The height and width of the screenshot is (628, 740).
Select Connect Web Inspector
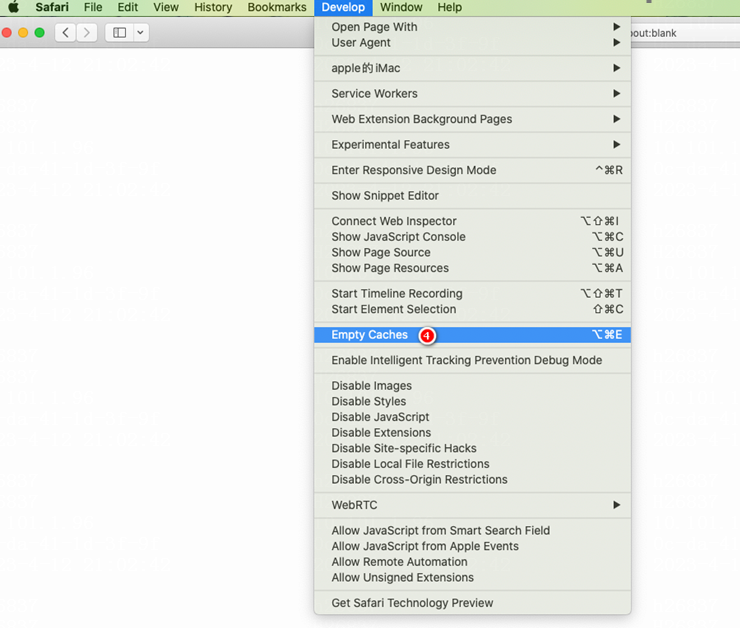click(472, 221)
